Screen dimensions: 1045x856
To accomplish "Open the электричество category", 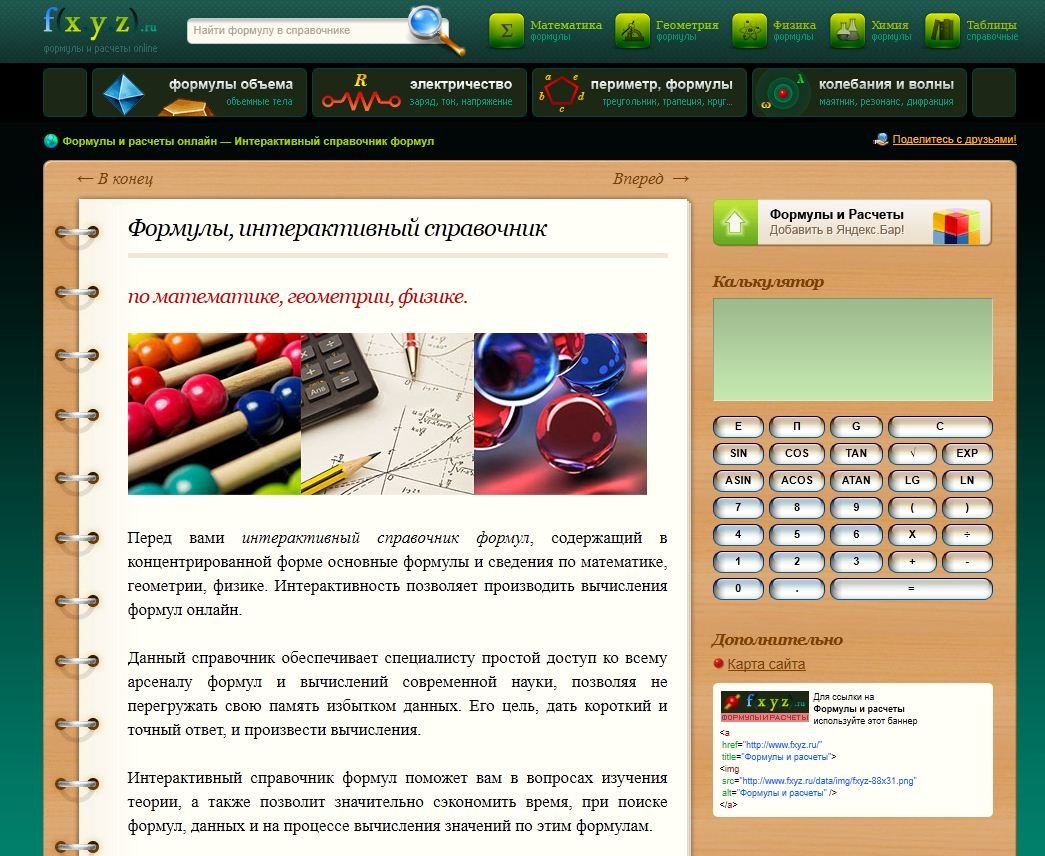I will [419, 92].
